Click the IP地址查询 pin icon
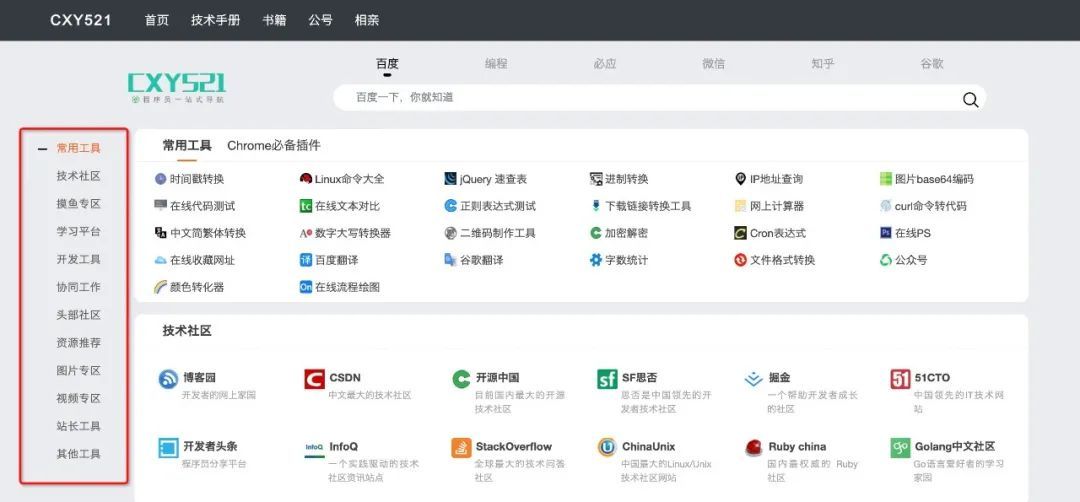Viewport: 1080px width, 502px height. pyautogui.click(x=740, y=179)
